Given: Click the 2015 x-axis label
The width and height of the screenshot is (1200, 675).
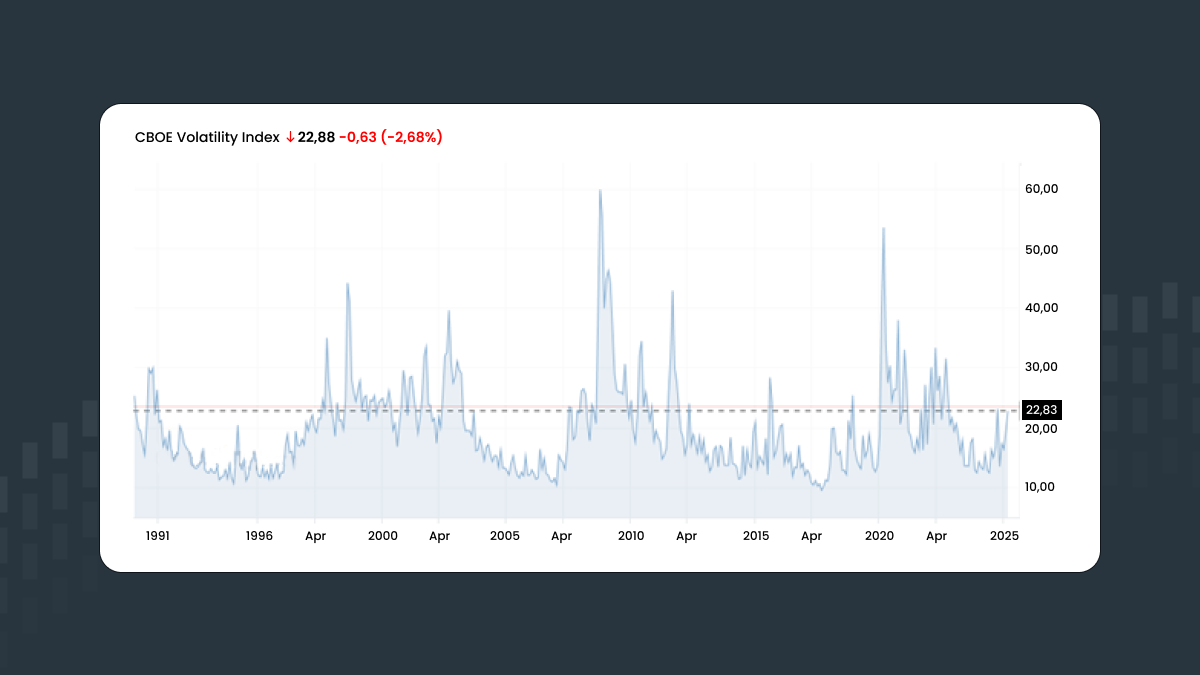Looking at the screenshot, I should [x=756, y=536].
